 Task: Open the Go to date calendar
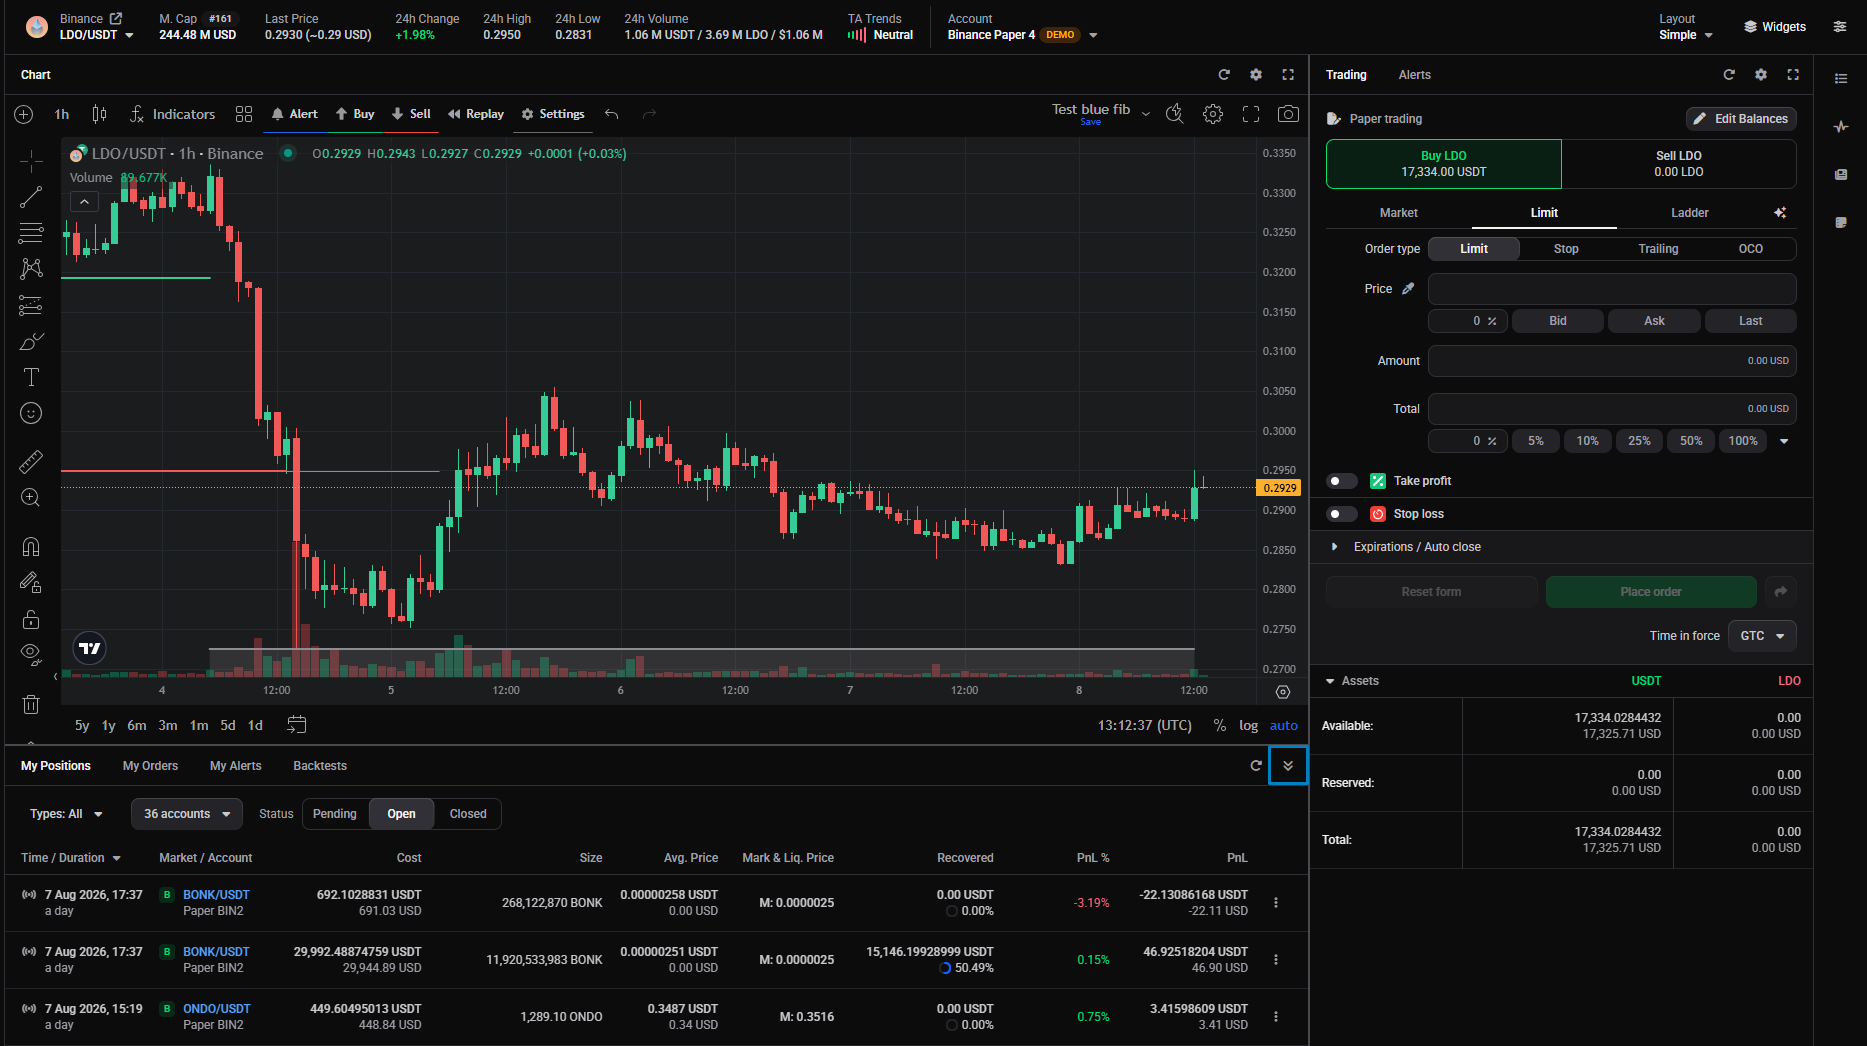[297, 725]
